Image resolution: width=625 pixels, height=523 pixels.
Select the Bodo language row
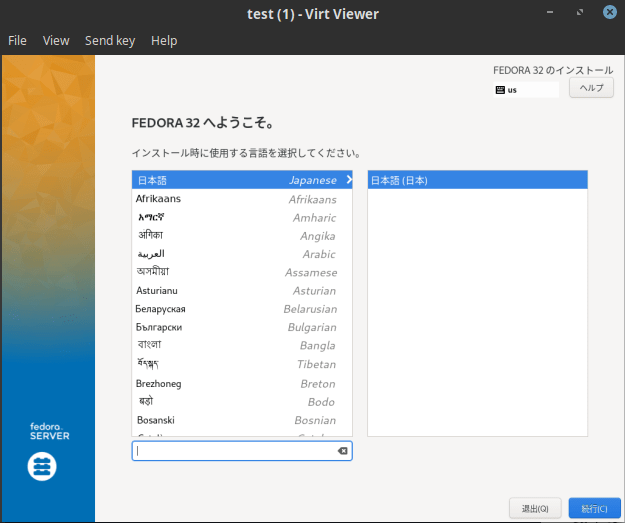pos(242,402)
